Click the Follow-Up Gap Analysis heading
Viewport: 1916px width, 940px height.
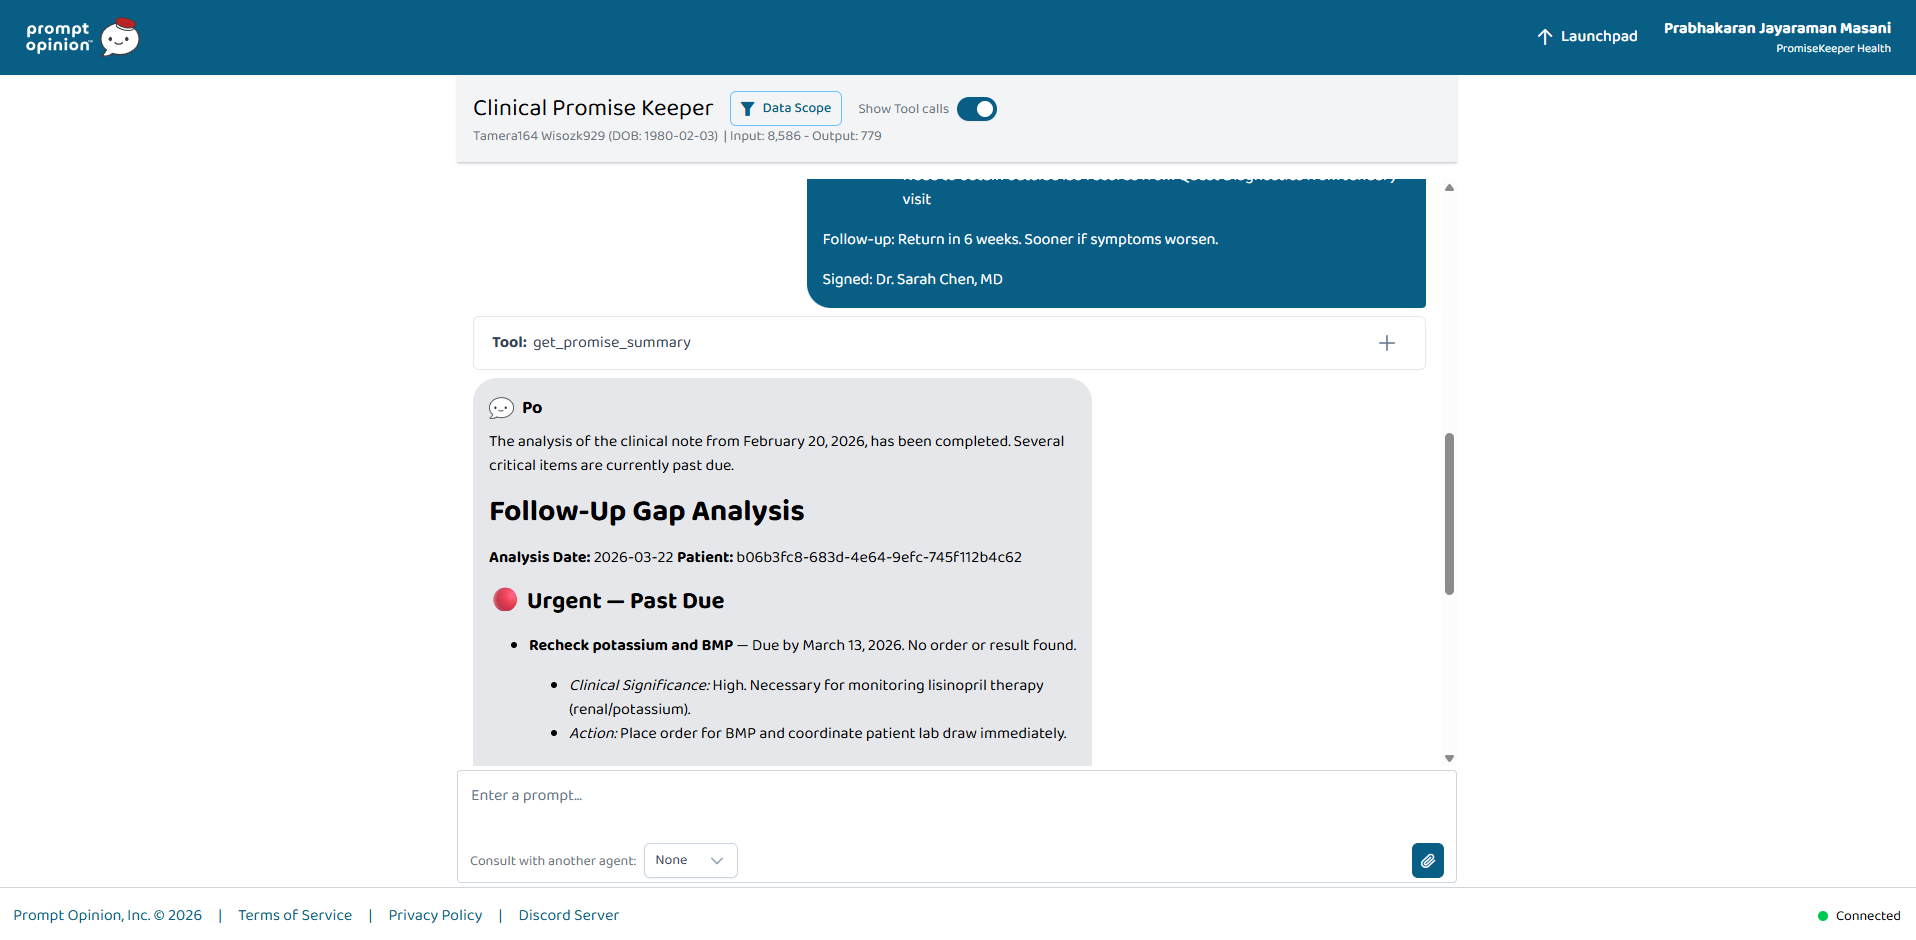click(646, 511)
